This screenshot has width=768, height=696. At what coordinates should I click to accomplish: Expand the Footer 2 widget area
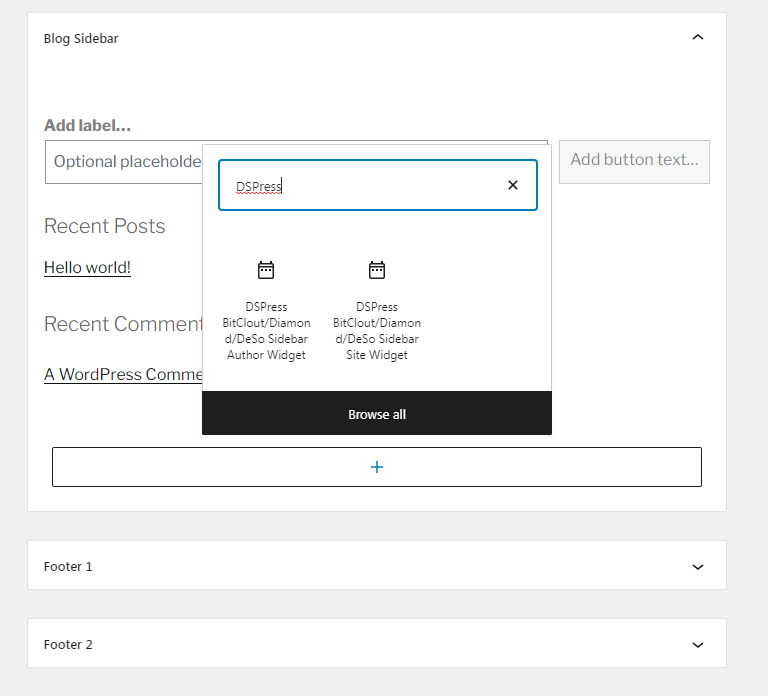(697, 645)
